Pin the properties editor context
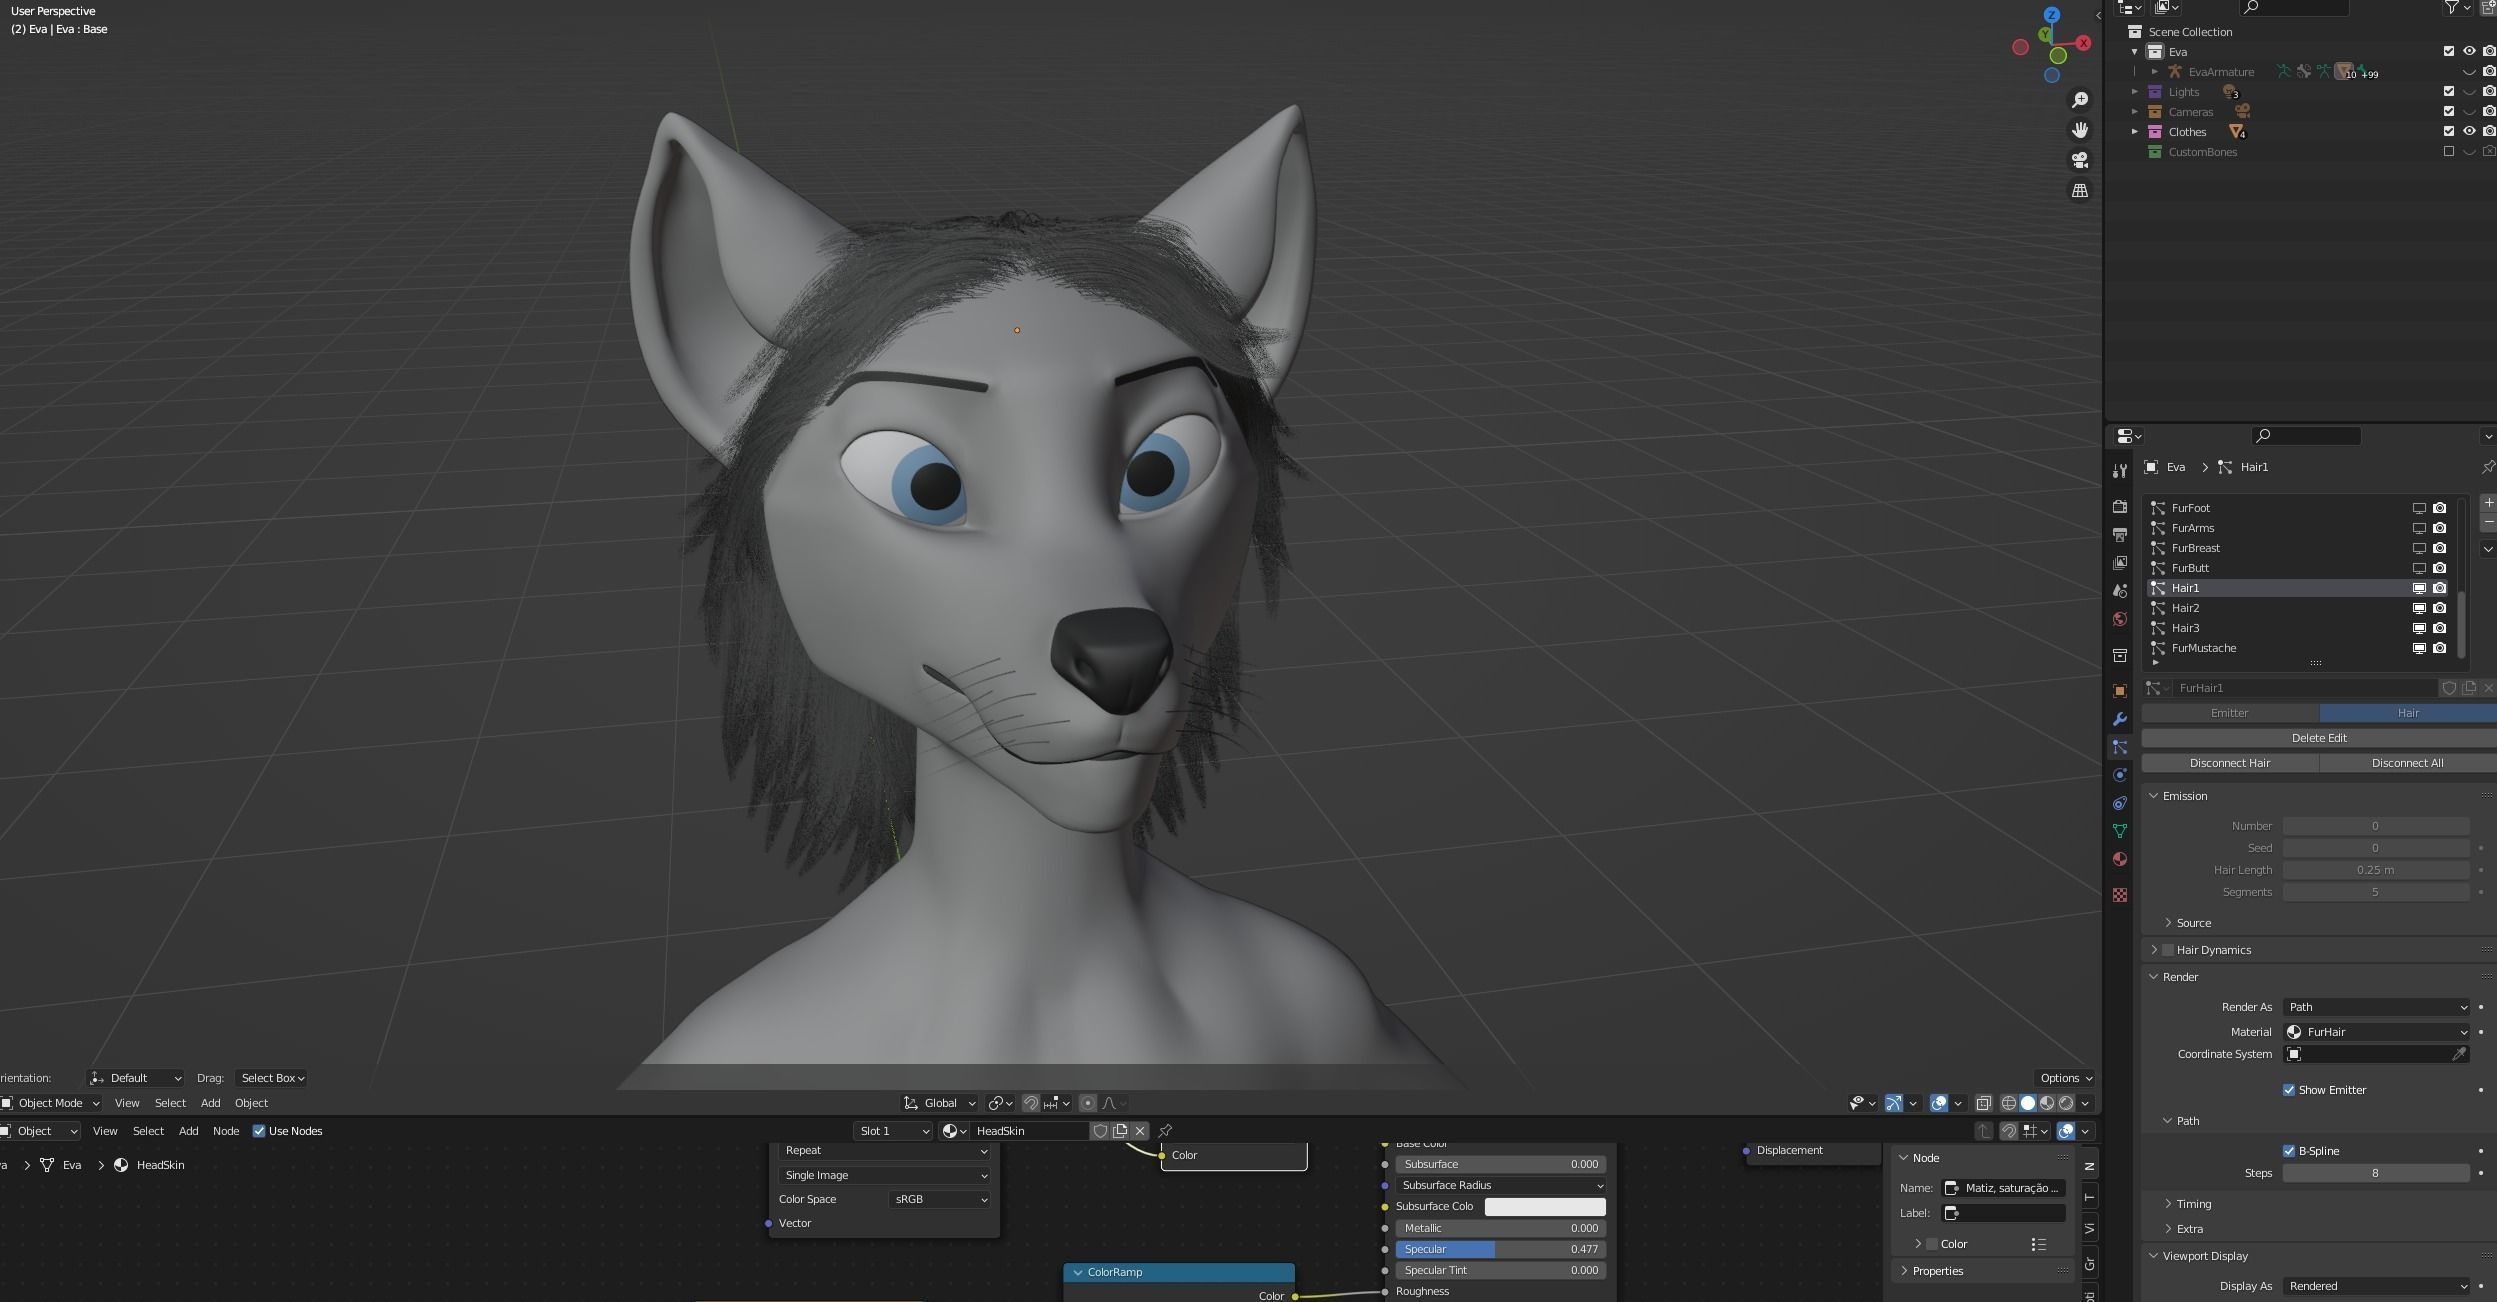The height and width of the screenshot is (1302, 2497). pos(2488,467)
